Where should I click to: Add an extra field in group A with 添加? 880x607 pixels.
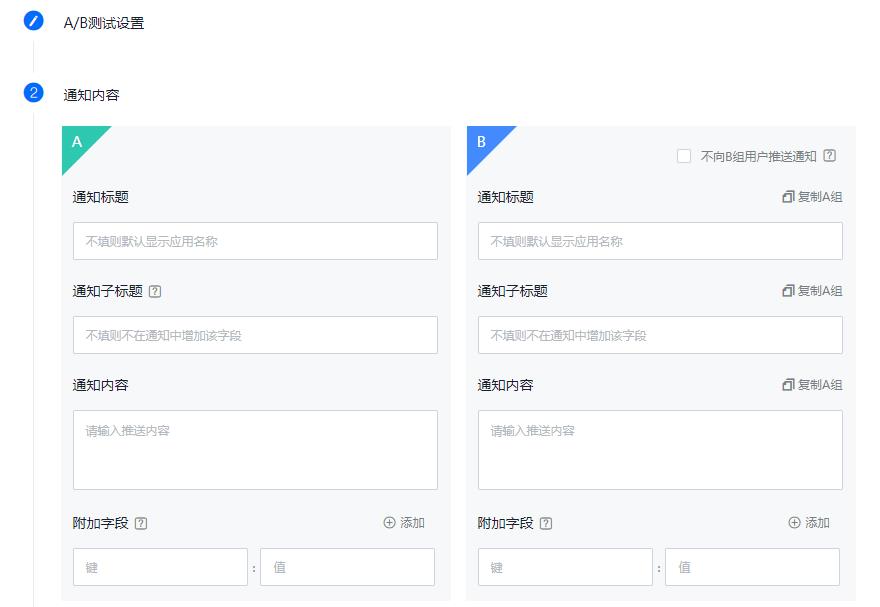coord(404,523)
